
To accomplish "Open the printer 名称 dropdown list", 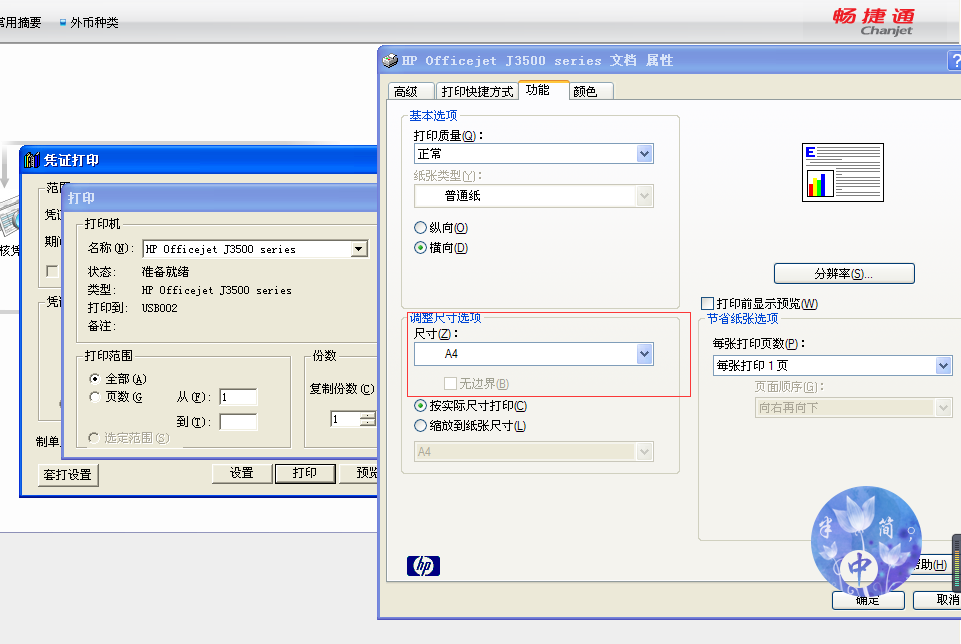I will pyautogui.click(x=359, y=249).
